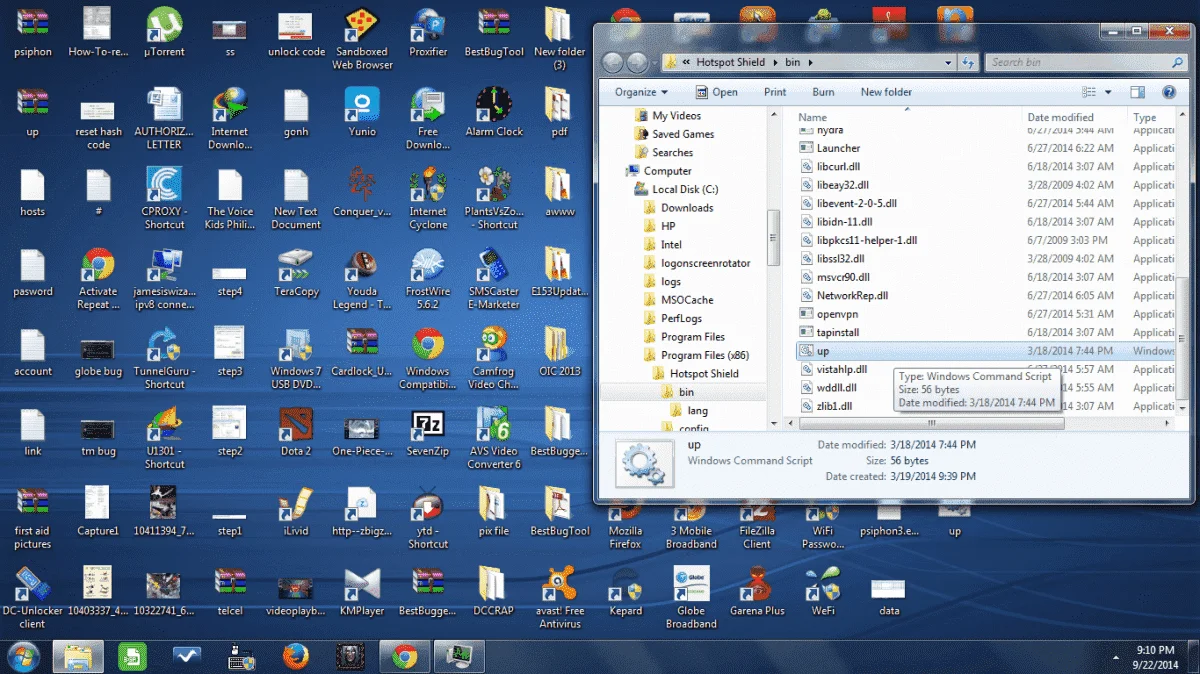Select the Dota 2 desktop icon

point(296,431)
